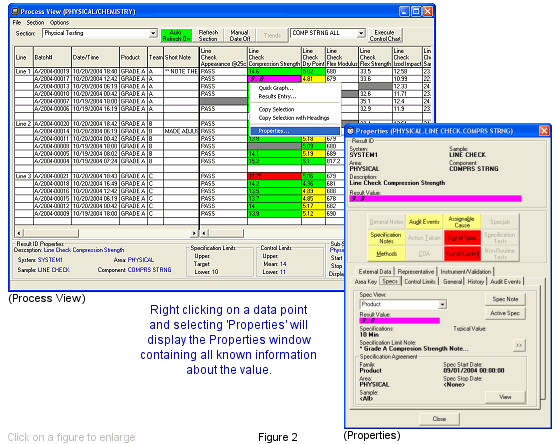Click the Specification Notes button
The width and height of the screenshot is (559, 444).
386,238
